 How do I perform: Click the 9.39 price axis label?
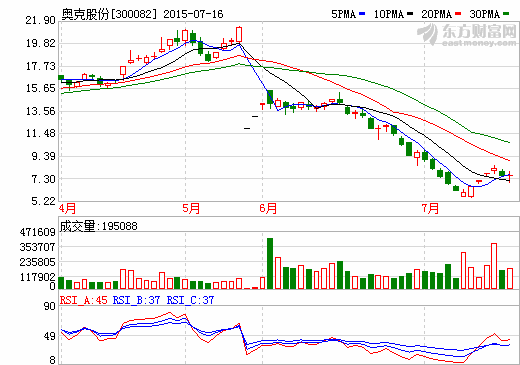click(x=43, y=156)
